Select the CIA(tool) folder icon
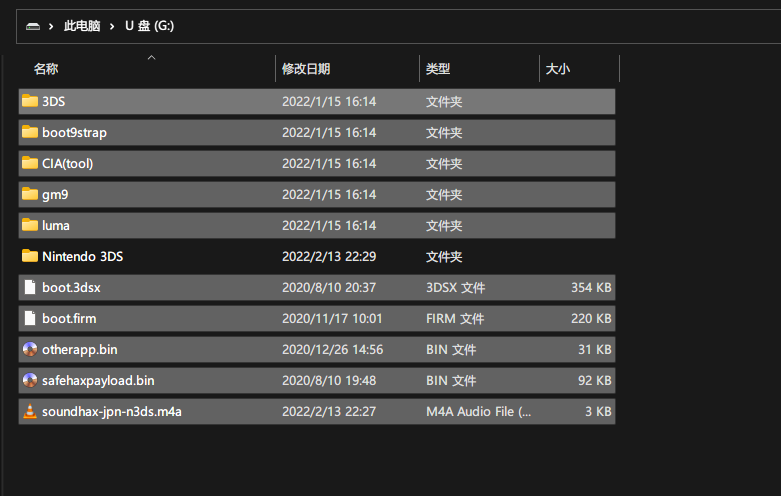781x496 pixels. [x=30, y=163]
